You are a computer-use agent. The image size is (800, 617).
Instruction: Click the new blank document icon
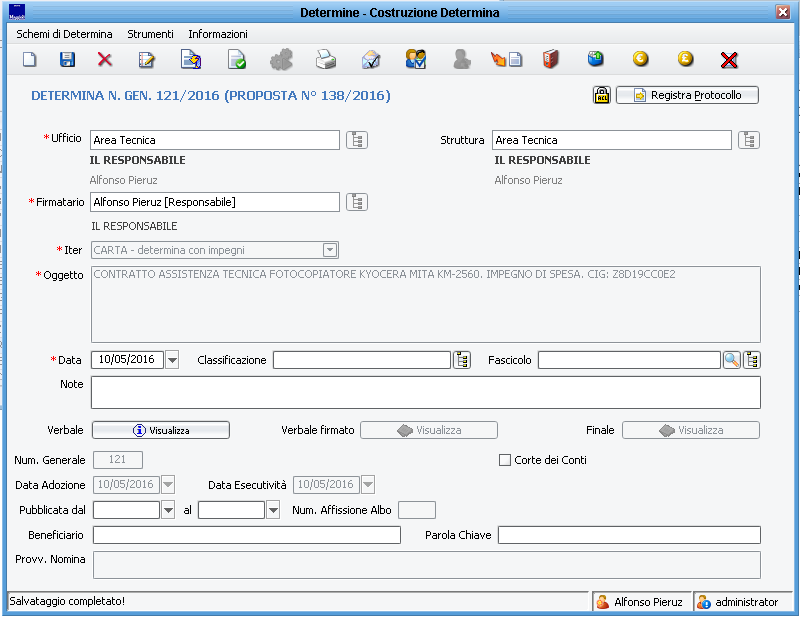(x=30, y=60)
